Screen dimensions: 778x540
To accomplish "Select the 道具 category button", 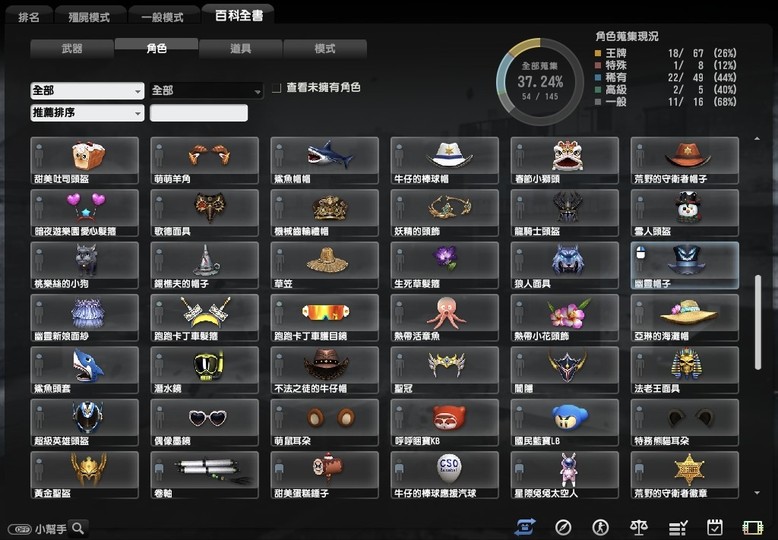I will [240, 48].
